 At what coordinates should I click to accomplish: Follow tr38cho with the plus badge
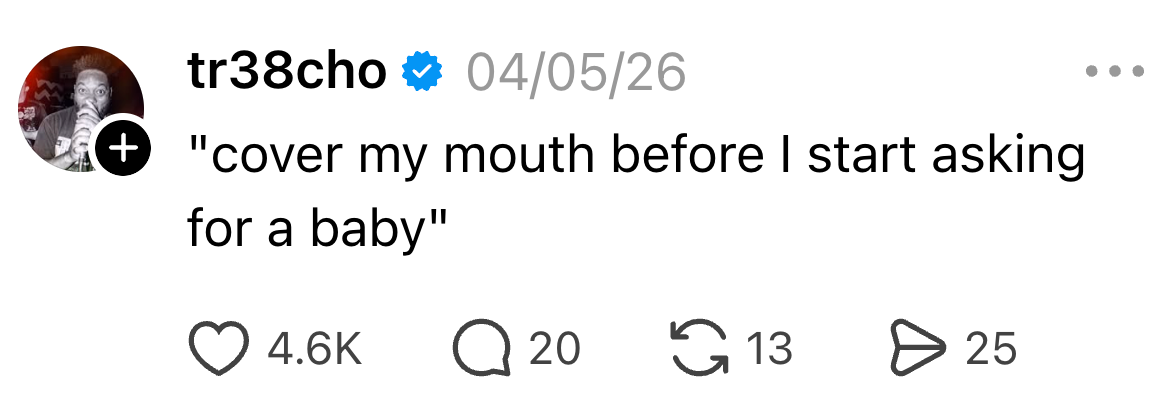[123, 150]
